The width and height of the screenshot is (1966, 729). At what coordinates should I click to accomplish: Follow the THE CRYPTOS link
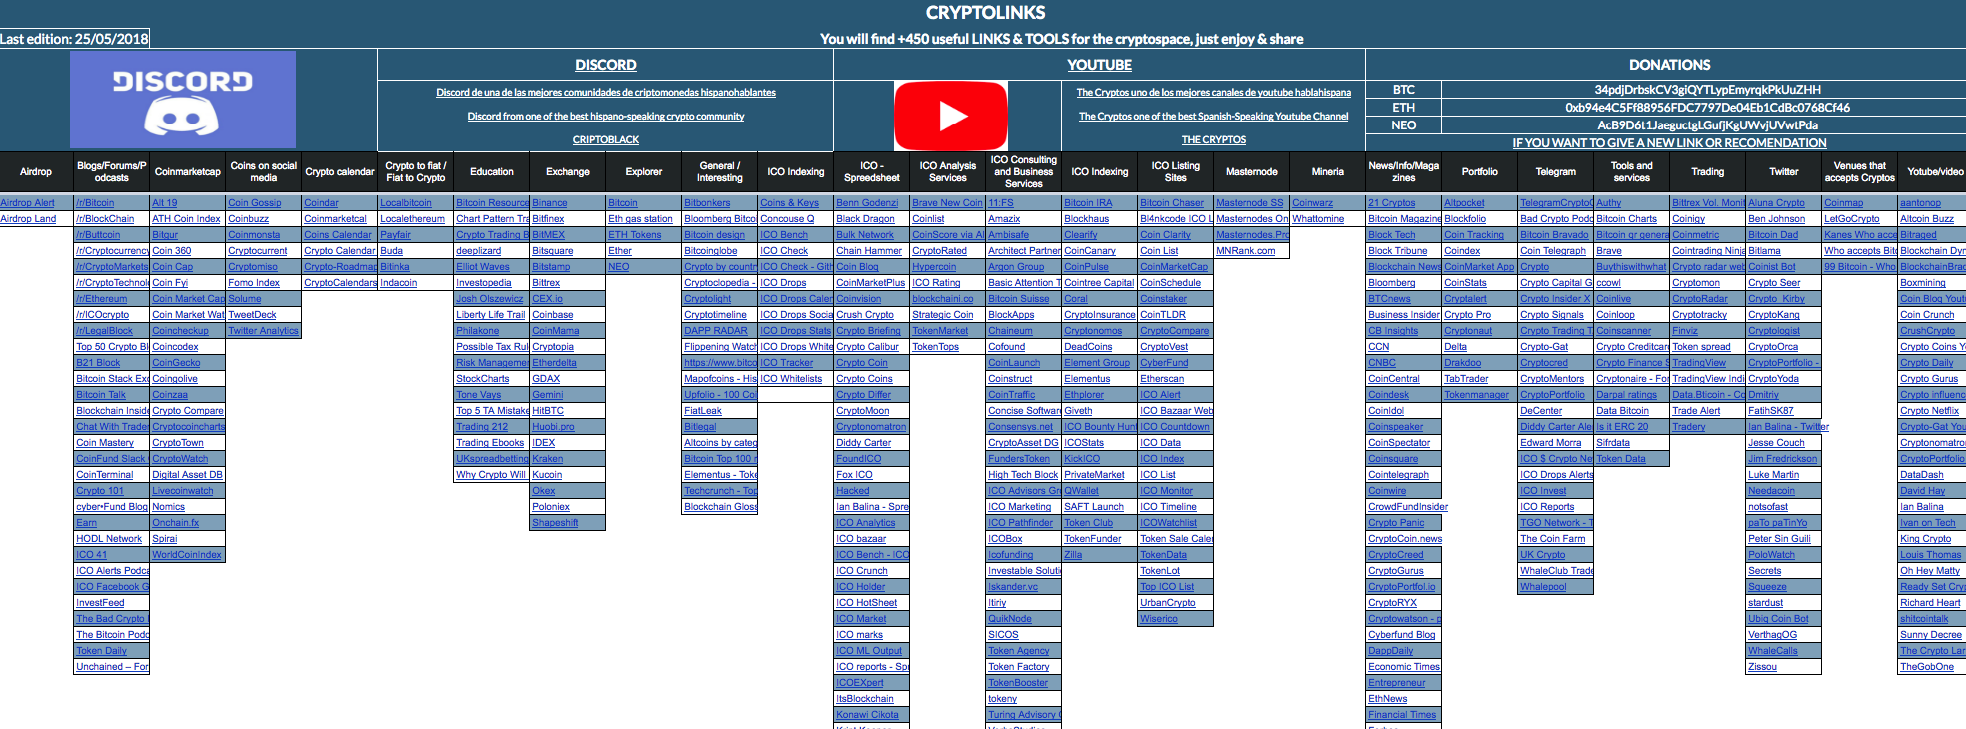point(1214,140)
